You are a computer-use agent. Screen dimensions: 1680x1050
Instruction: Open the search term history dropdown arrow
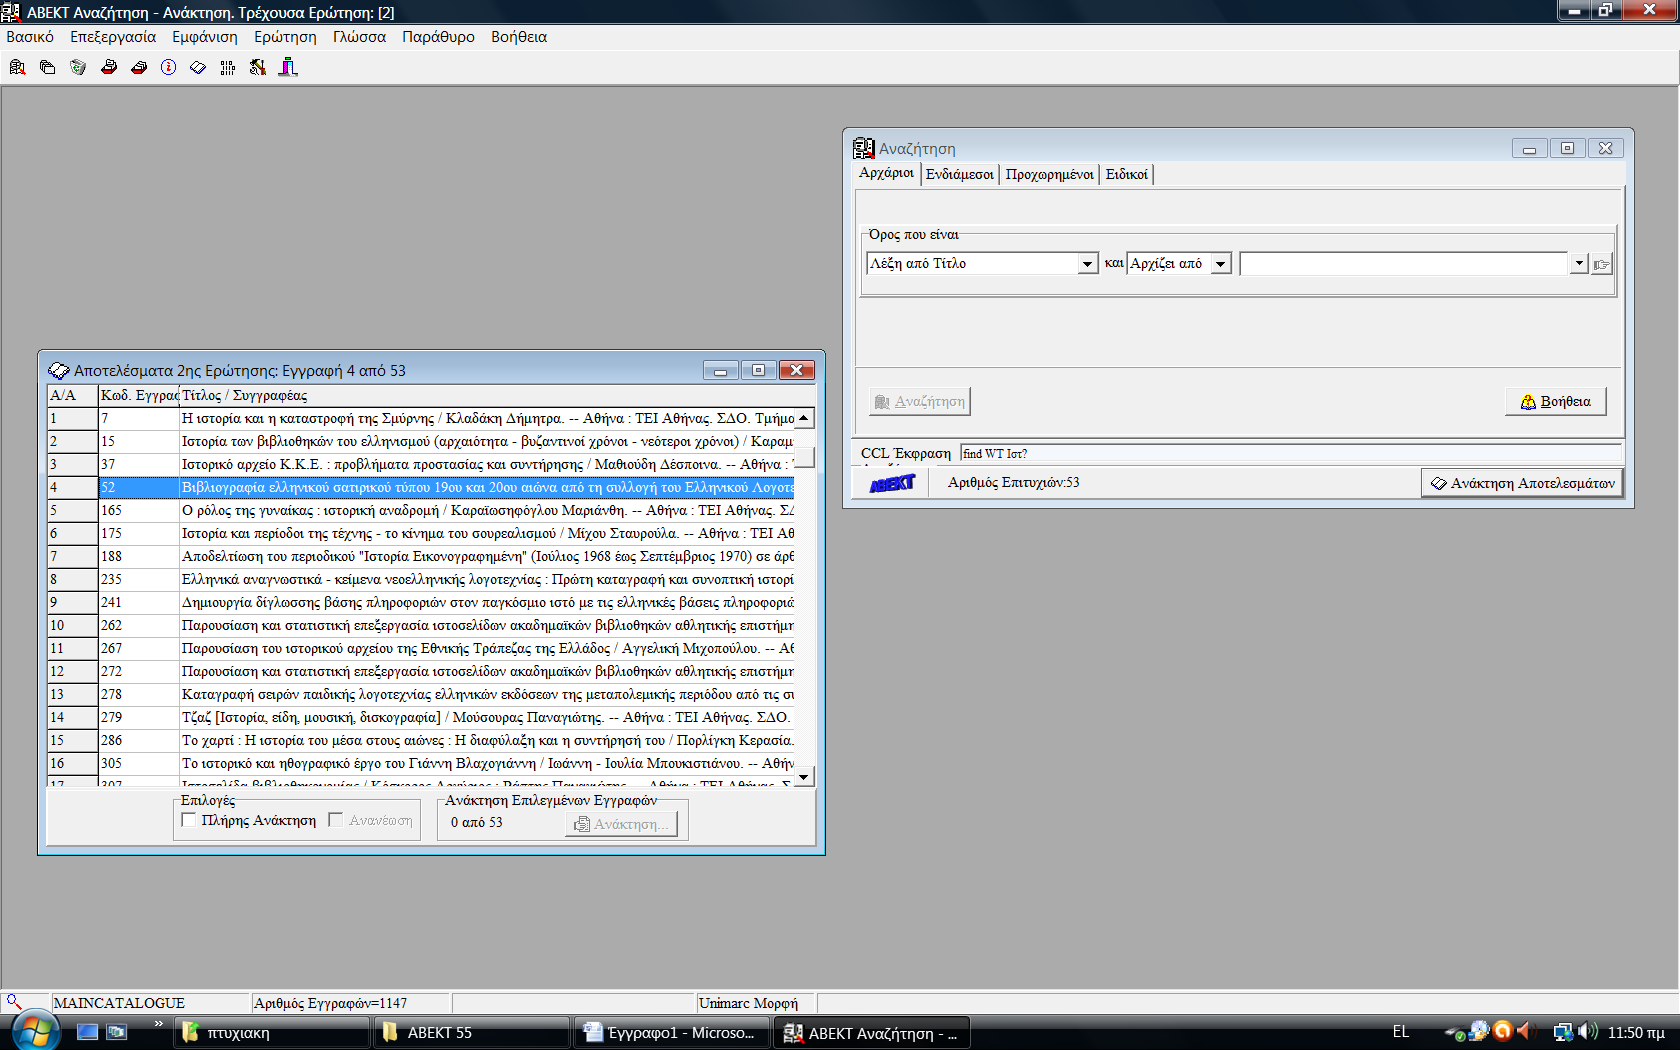[1579, 263]
